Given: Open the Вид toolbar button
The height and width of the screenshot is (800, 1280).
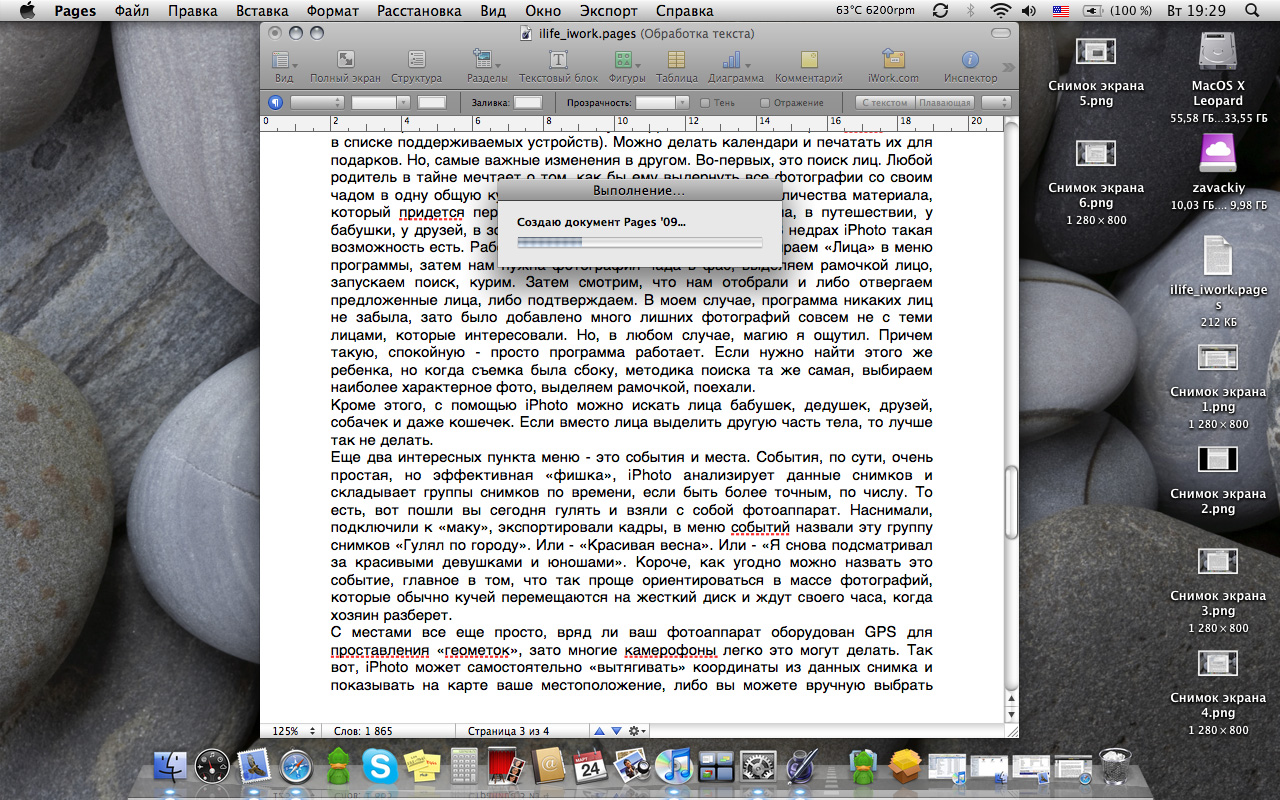Looking at the screenshot, I should 284,66.
